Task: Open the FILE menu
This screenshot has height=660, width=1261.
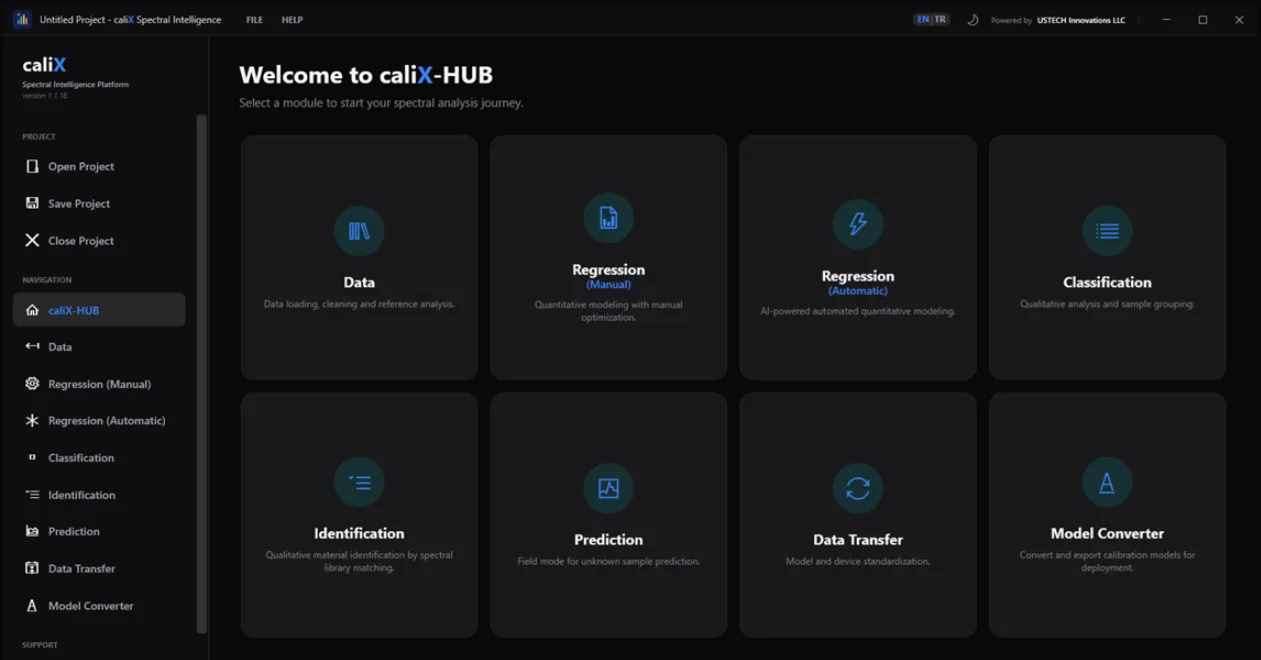Action: 254,20
